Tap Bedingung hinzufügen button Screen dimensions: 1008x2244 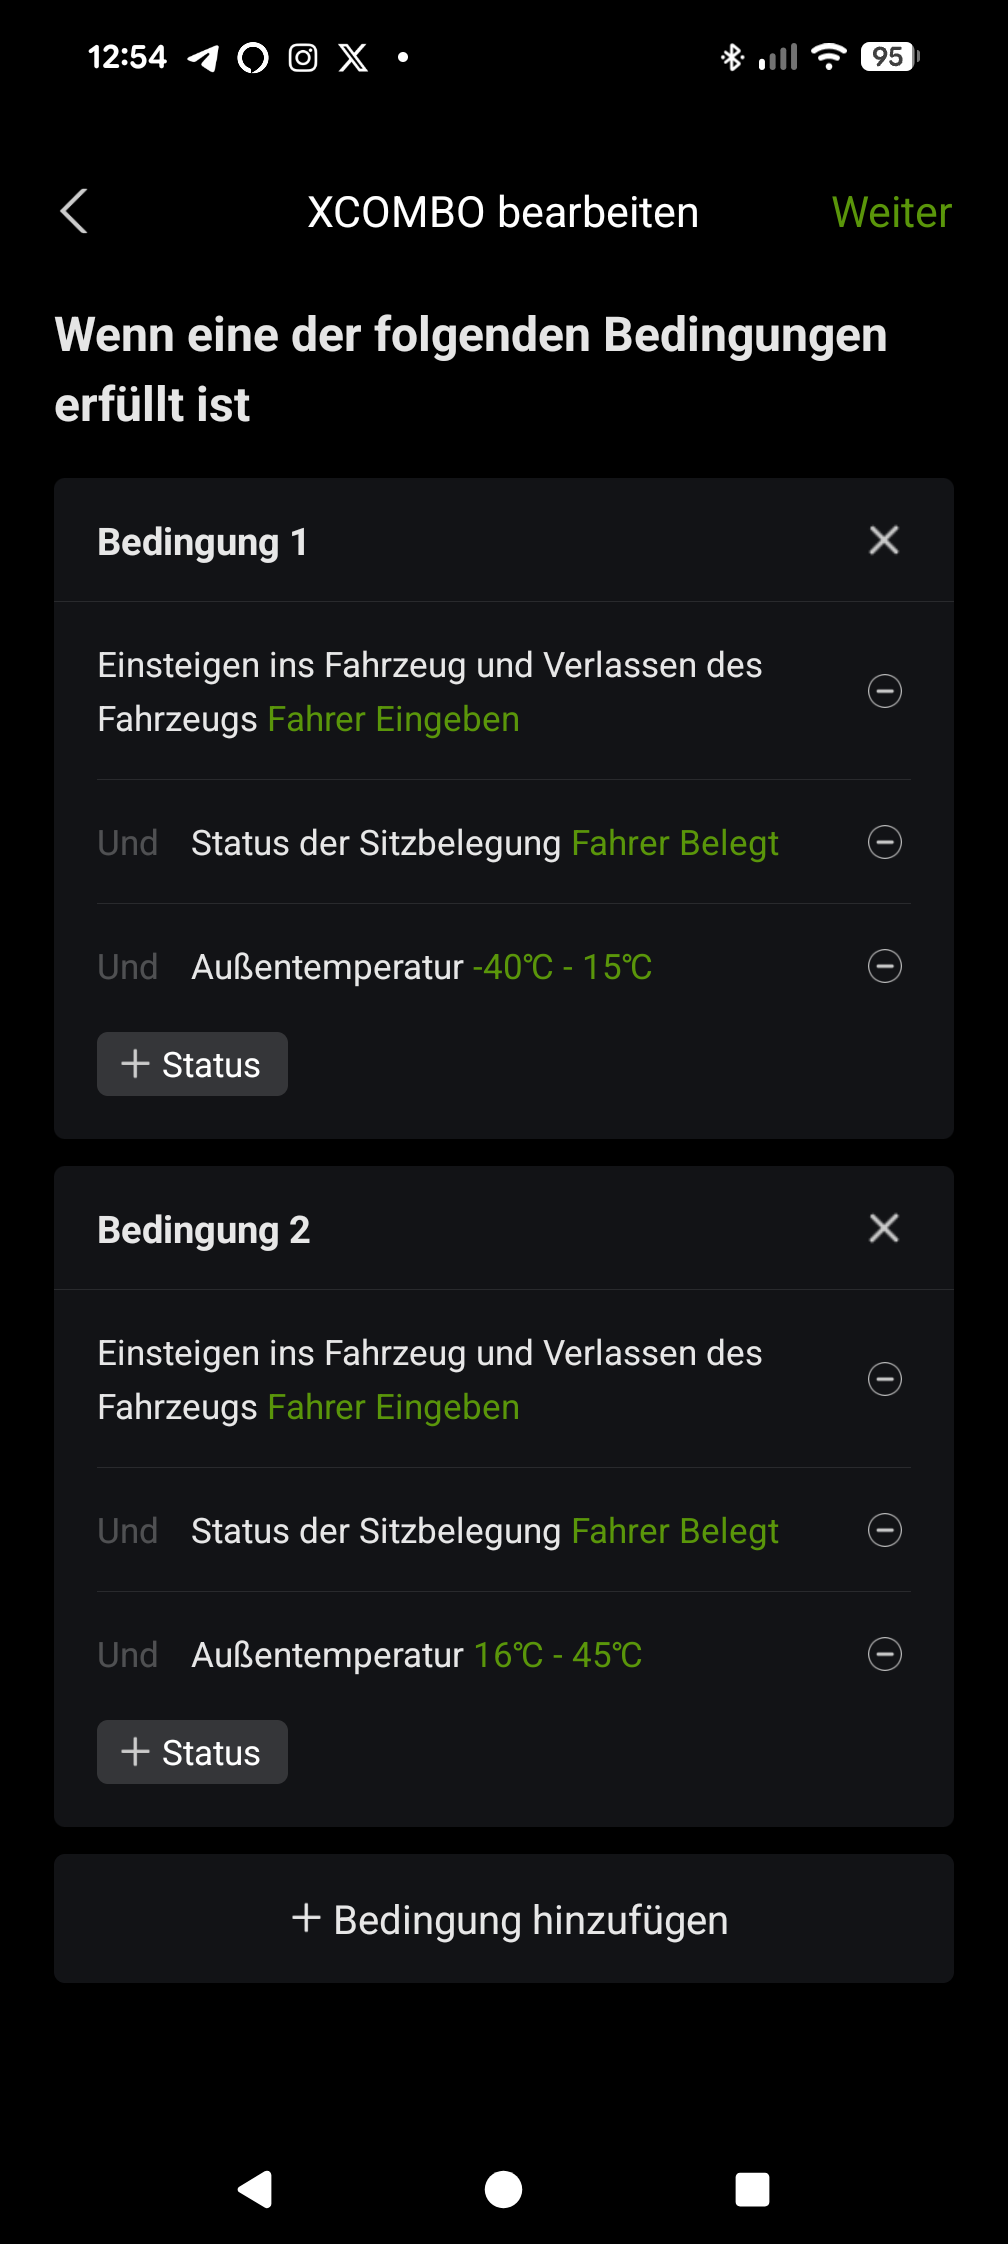click(x=504, y=1919)
